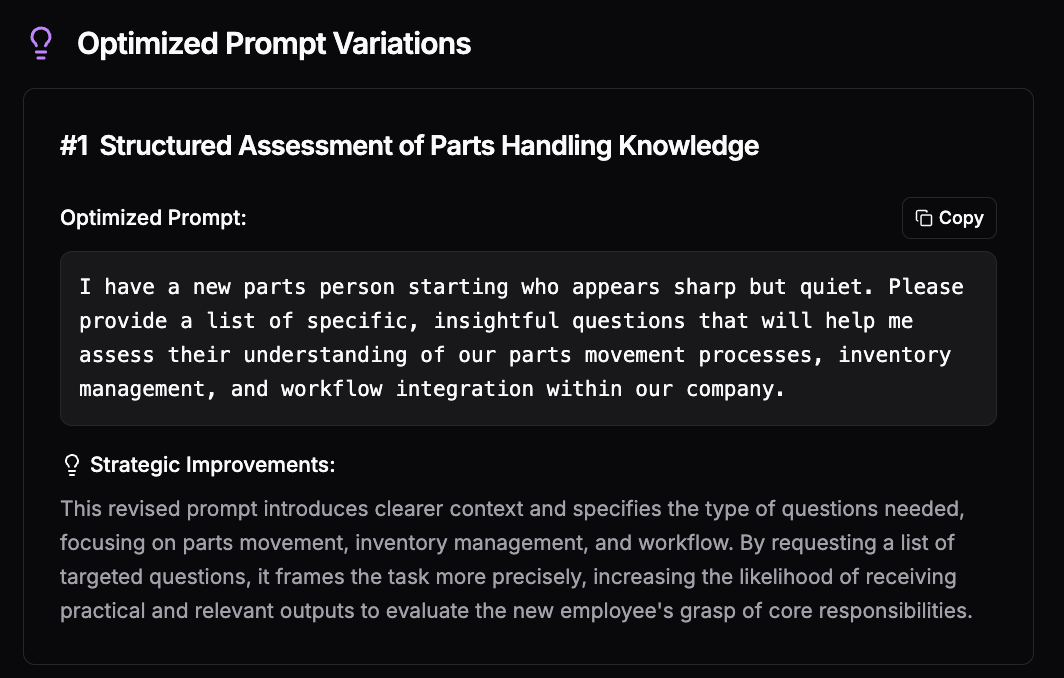
Task: Click the copy icon inside the Copy button
Action: pyautogui.click(x=924, y=218)
